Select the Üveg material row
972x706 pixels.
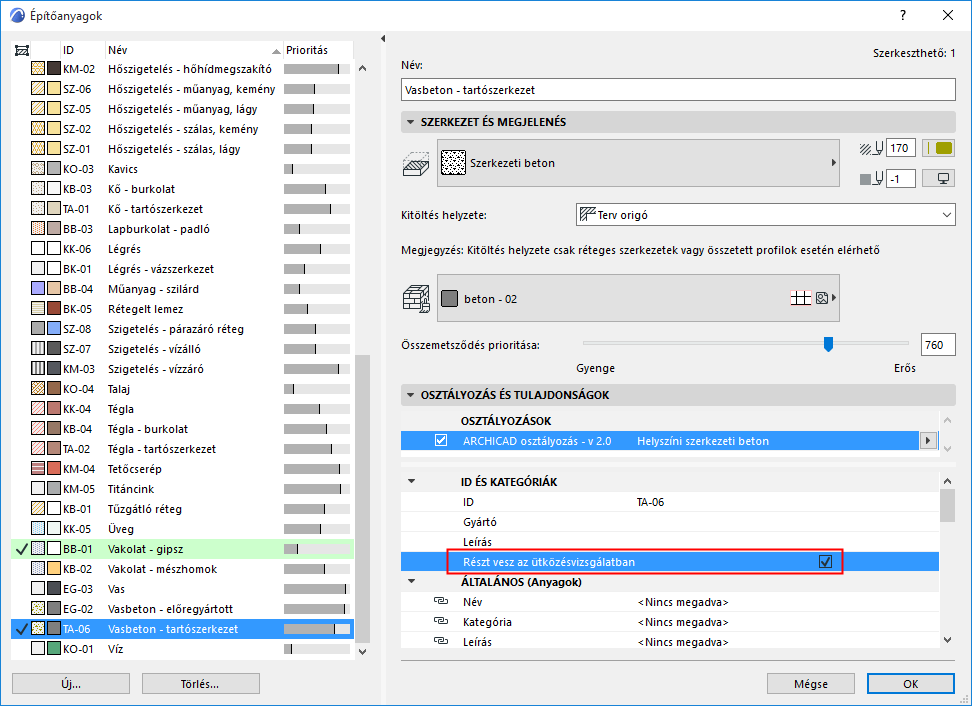click(x=182, y=529)
